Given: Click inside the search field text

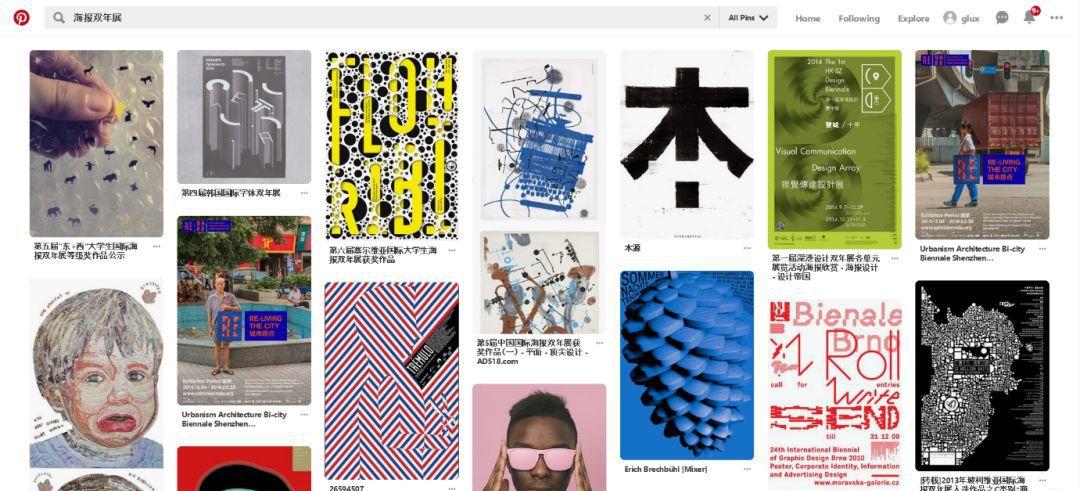Looking at the screenshot, I should [x=97, y=18].
